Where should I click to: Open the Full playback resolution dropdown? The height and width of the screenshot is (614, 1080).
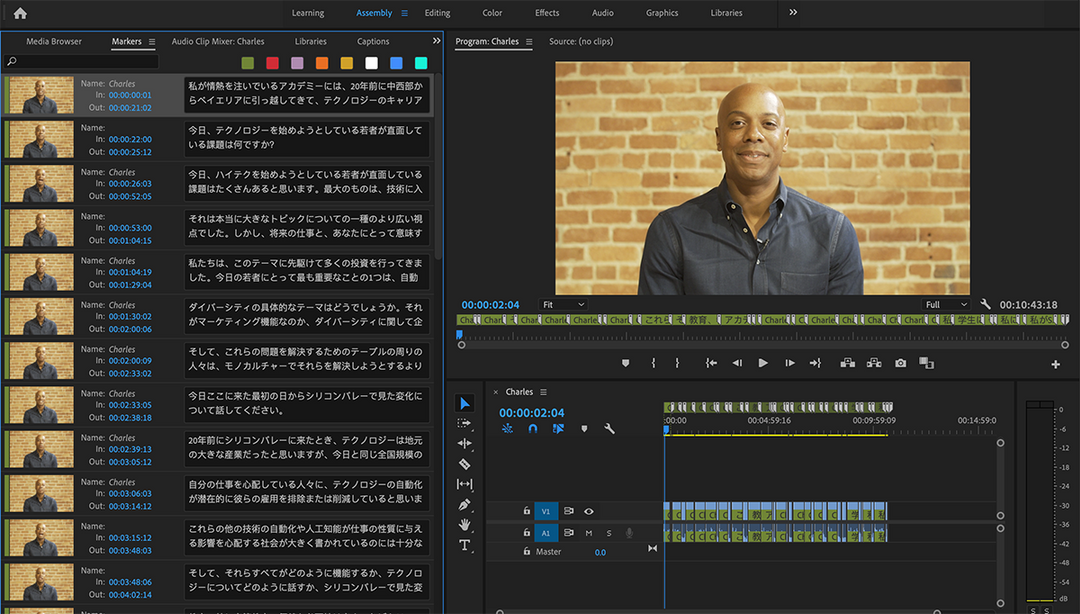point(944,304)
